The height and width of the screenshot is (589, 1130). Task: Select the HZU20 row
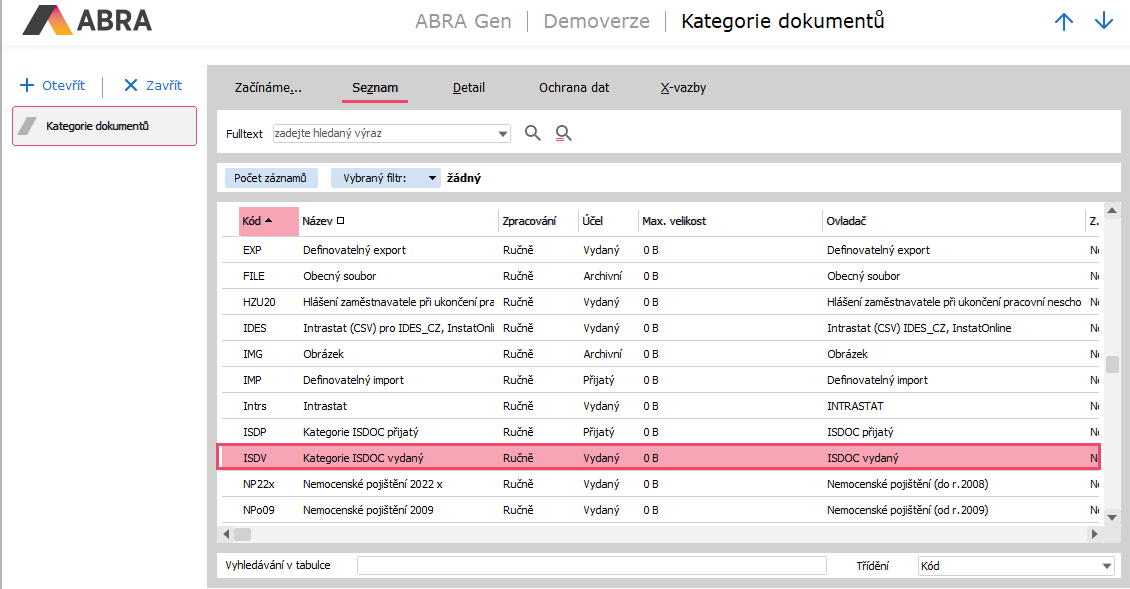click(x=659, y=302)
